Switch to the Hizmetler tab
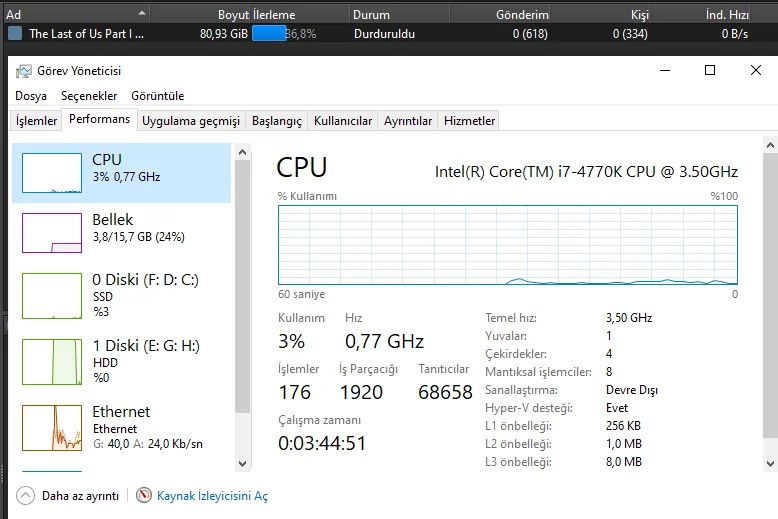Image resolution: width=778 pixels, height=519 pixels. pos(469,121)
